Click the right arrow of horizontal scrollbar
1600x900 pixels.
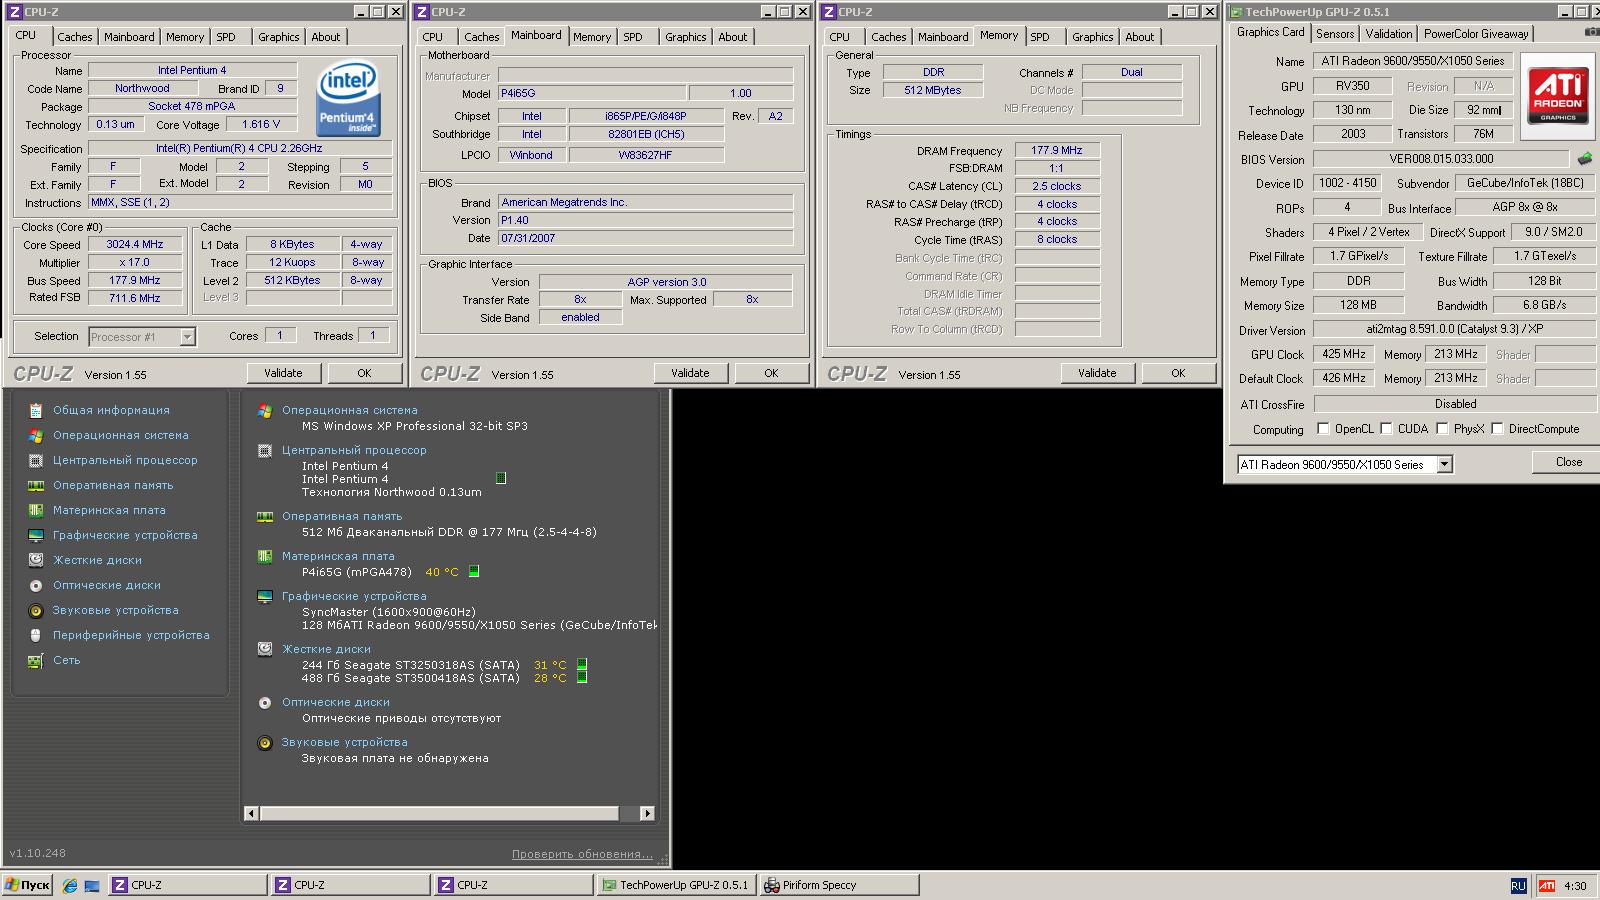coord(647,813)
